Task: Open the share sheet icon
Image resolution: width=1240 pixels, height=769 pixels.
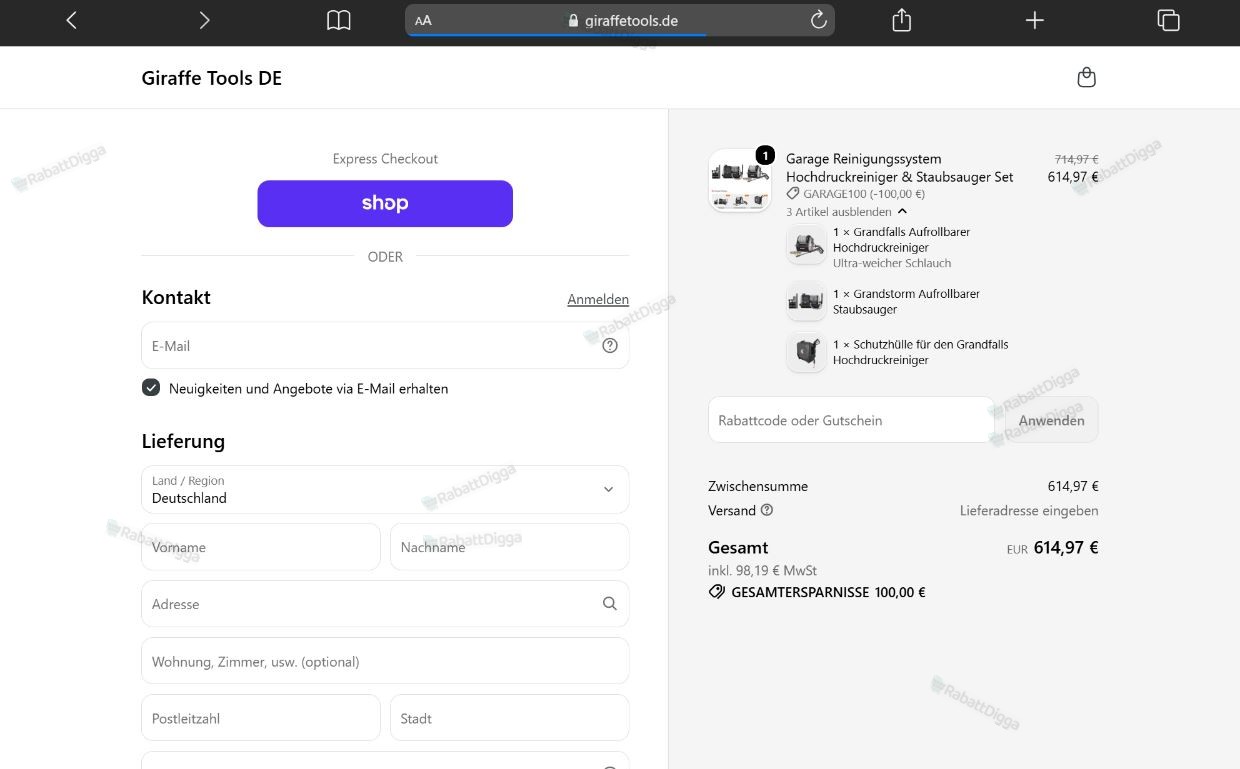Action: [x=902, y=20]
